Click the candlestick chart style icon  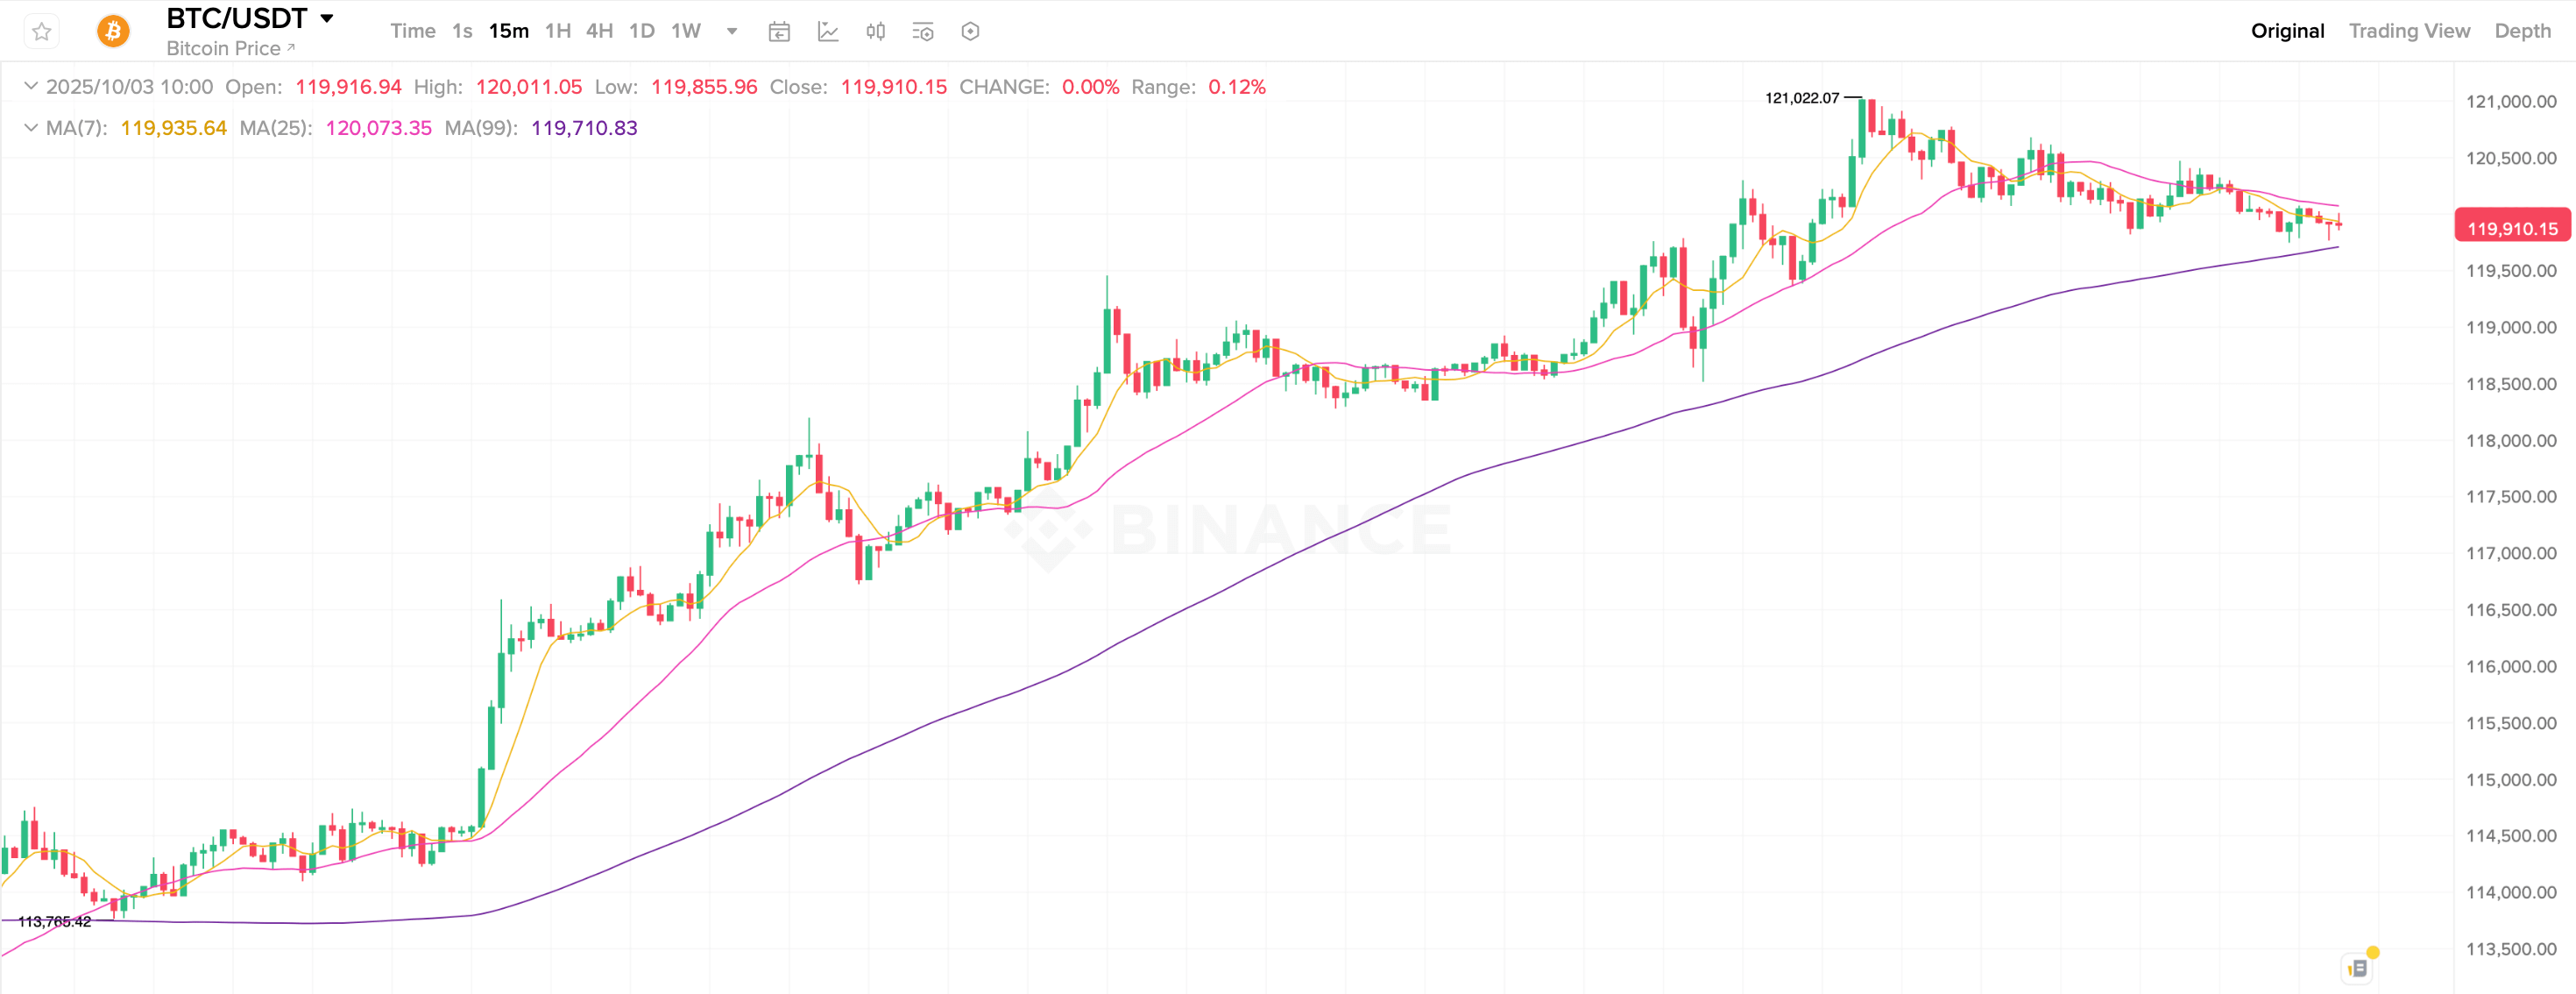(876, 32)
